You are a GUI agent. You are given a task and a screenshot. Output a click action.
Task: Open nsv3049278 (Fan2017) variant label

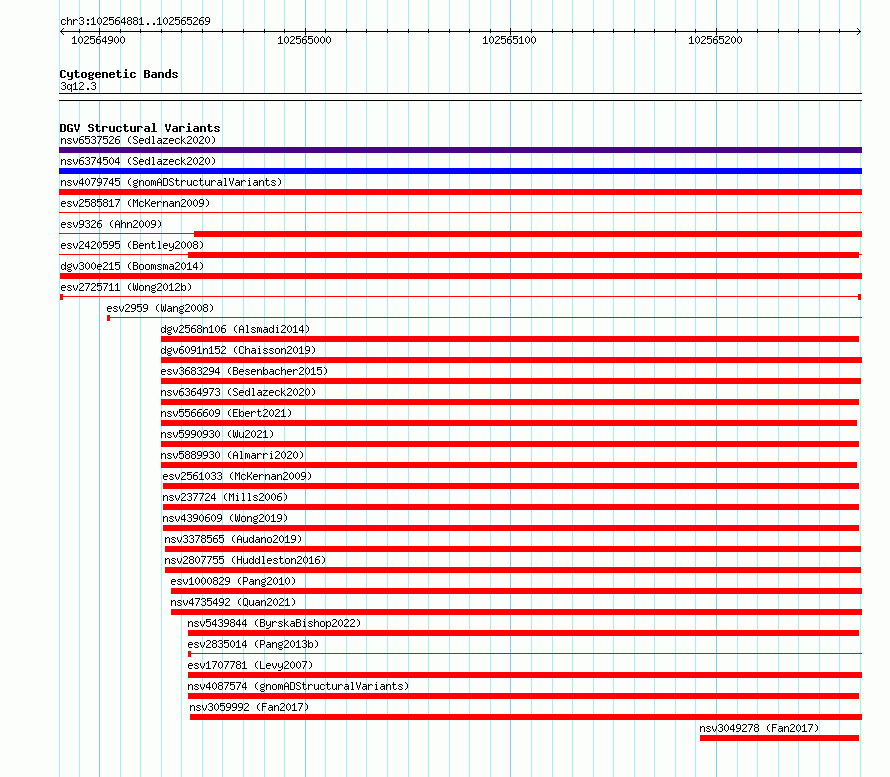(x=759, y=728)
